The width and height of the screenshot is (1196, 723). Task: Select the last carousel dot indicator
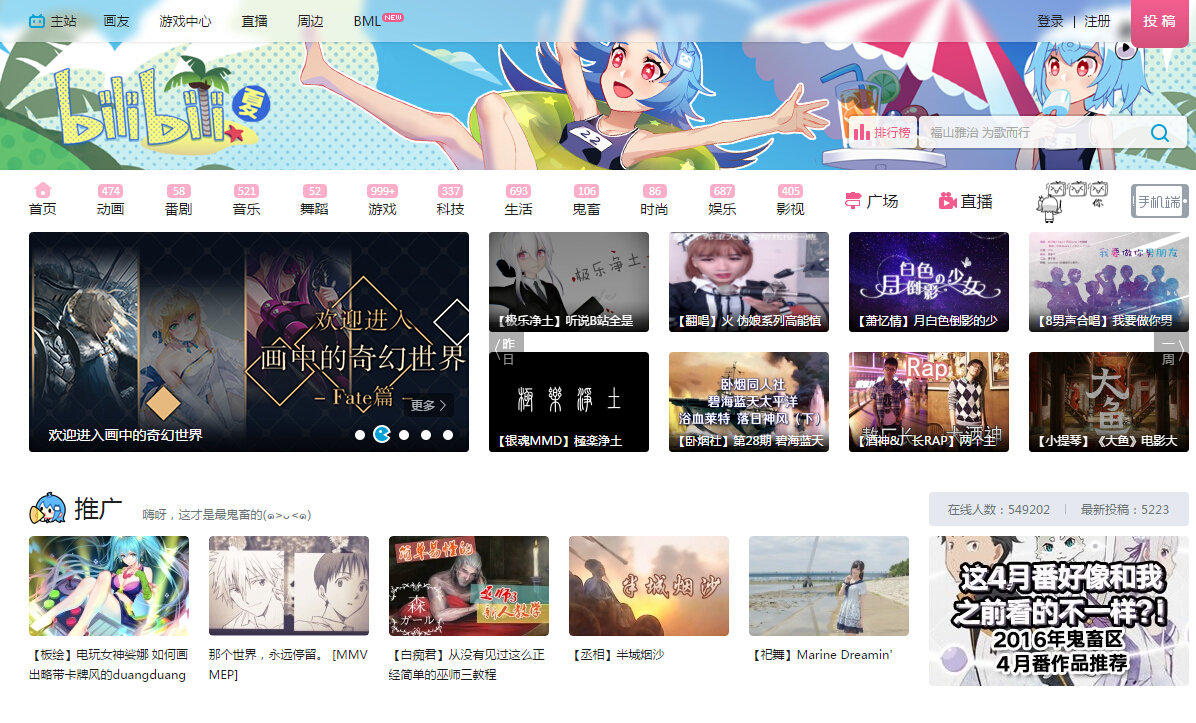tap(448, 435)
